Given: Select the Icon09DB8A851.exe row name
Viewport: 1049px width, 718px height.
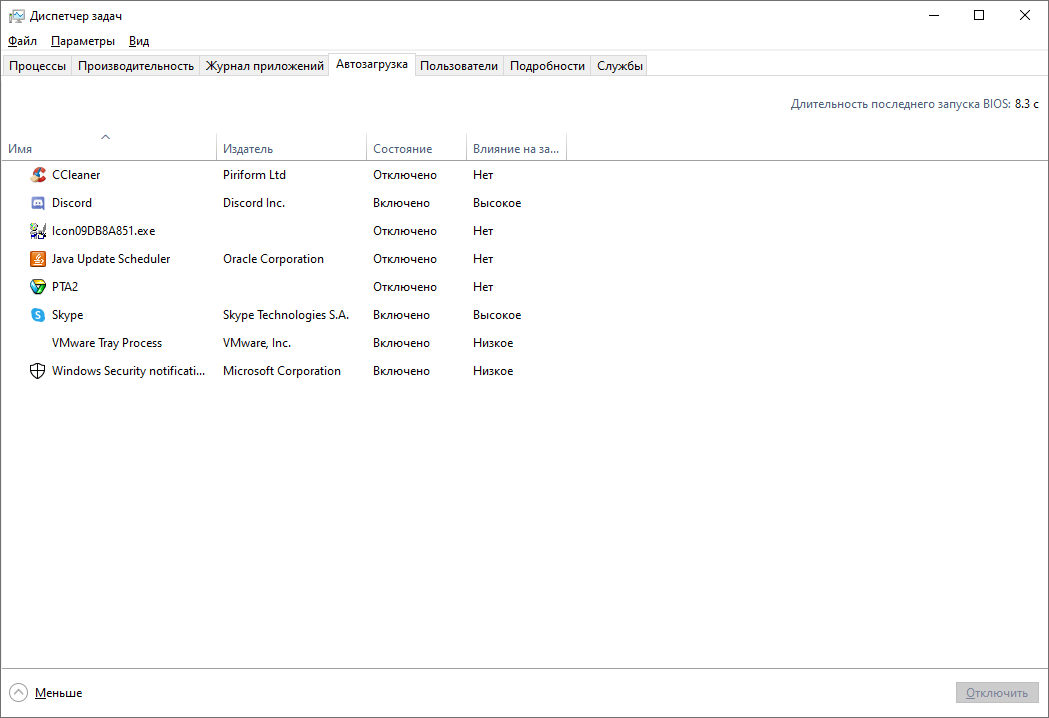Looking at the screenshot, I should coord(104,231).
